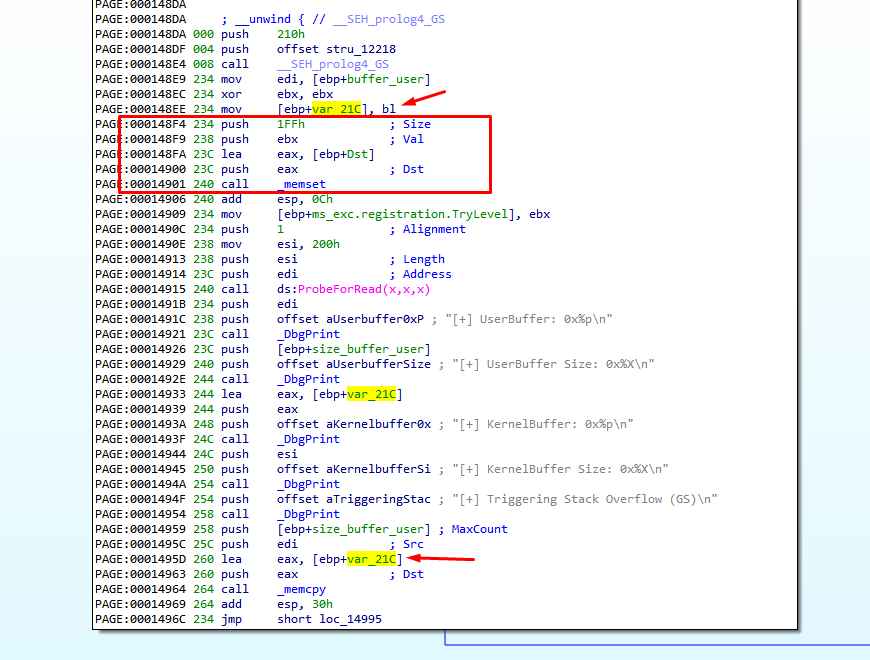Click the _memcpy function call
This screenshot has width=870, height=660.
[301, 589]
